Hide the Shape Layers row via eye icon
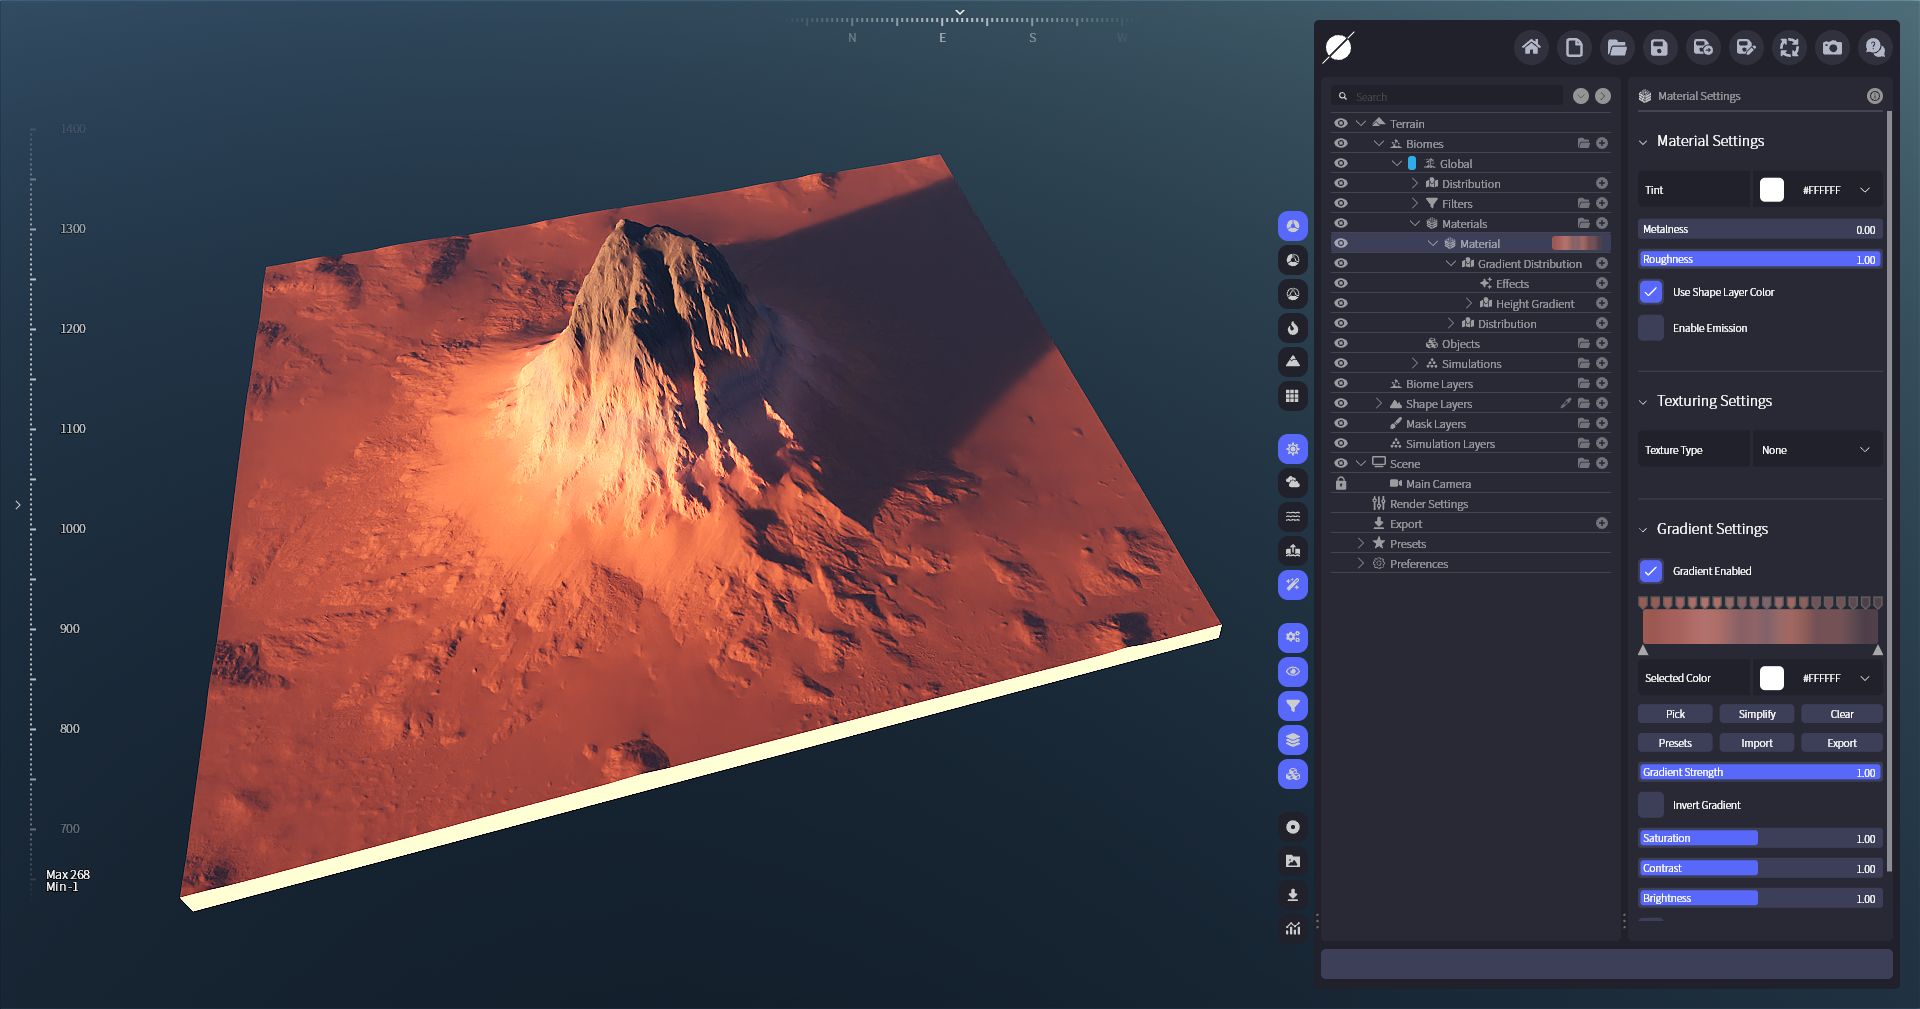 (x=1341, y=404)
